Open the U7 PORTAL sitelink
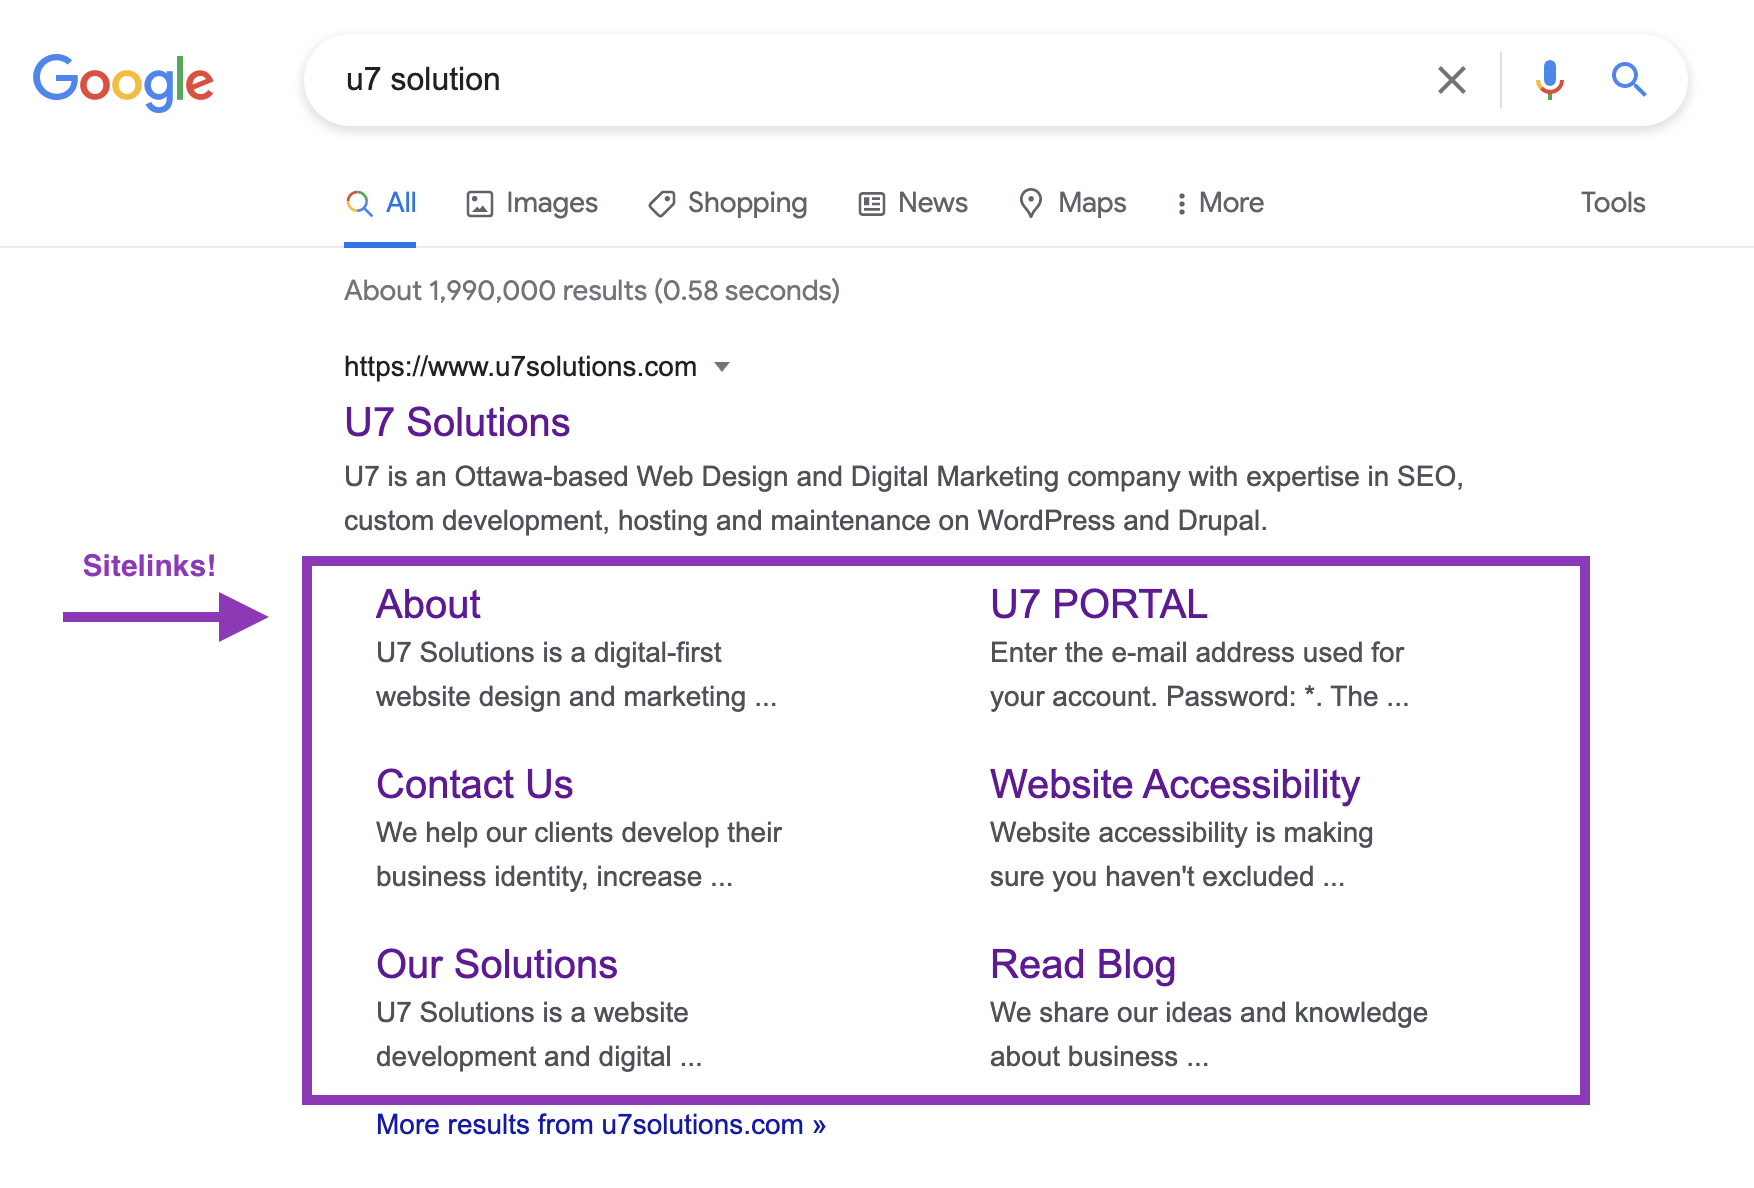The image size is (1754, 1188). tap(1099, 605)
